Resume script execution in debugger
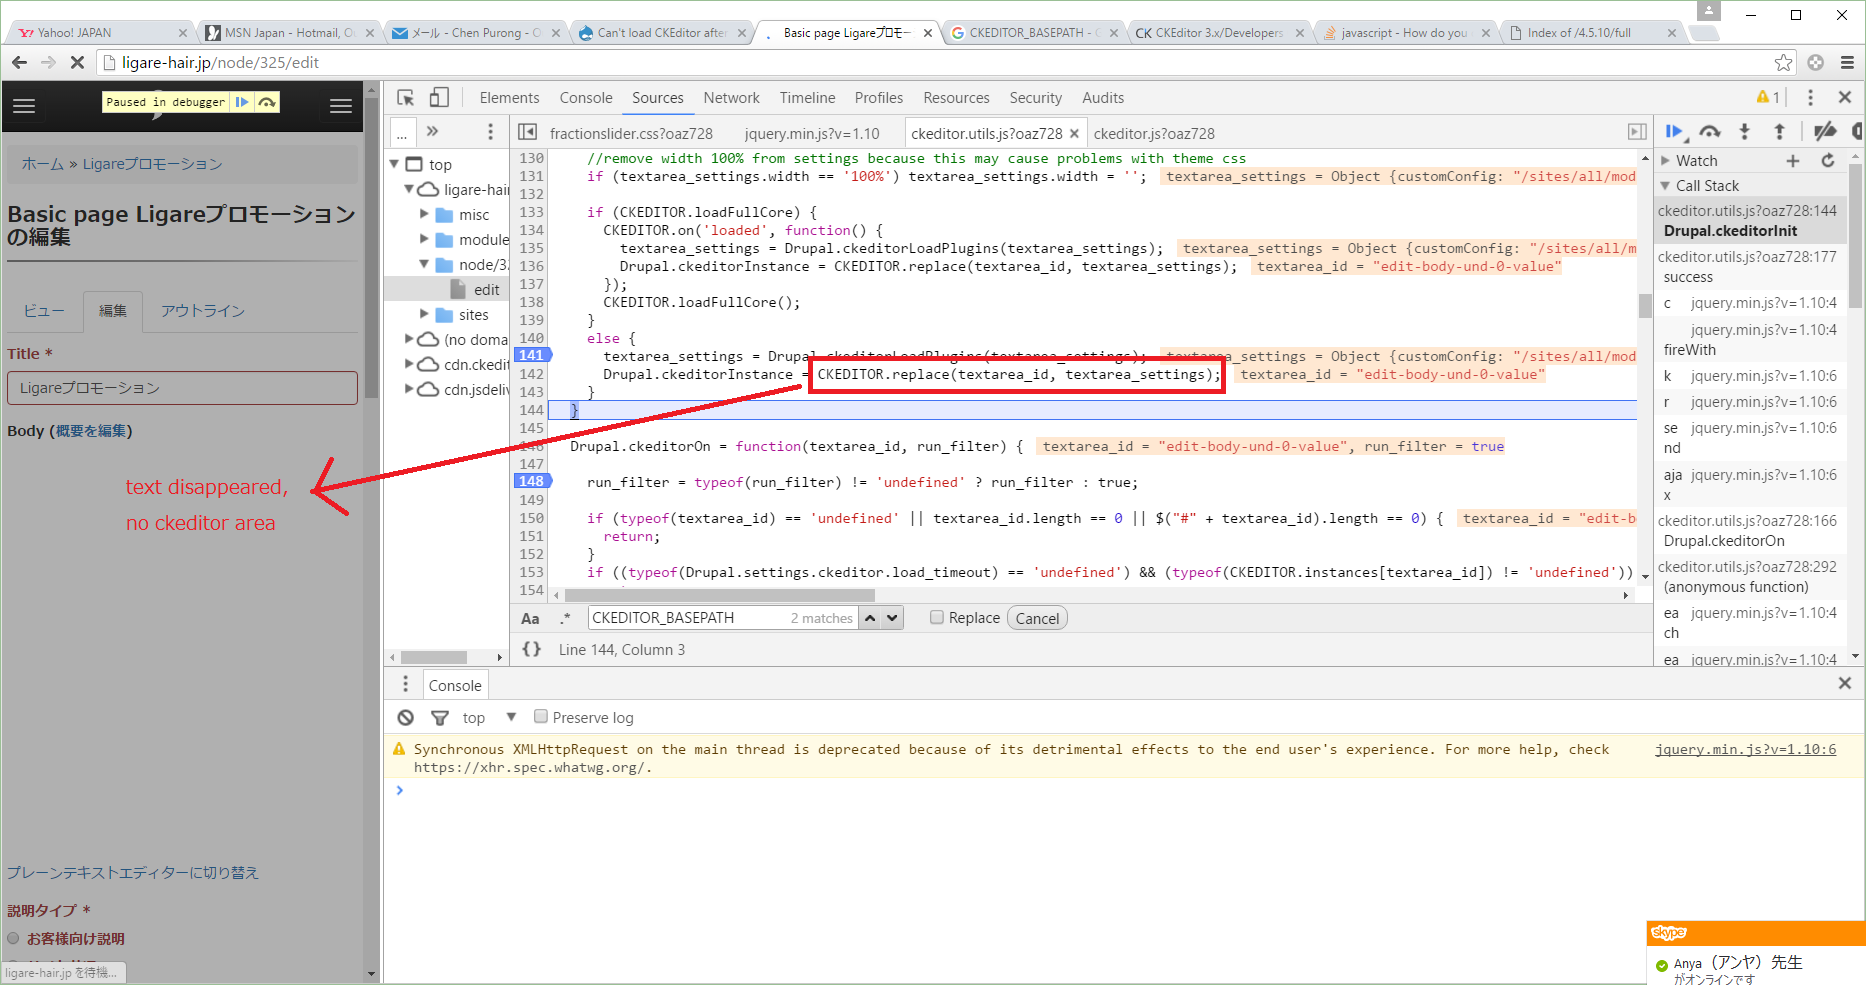The image size is (1866, 985). coord(1676,131)
